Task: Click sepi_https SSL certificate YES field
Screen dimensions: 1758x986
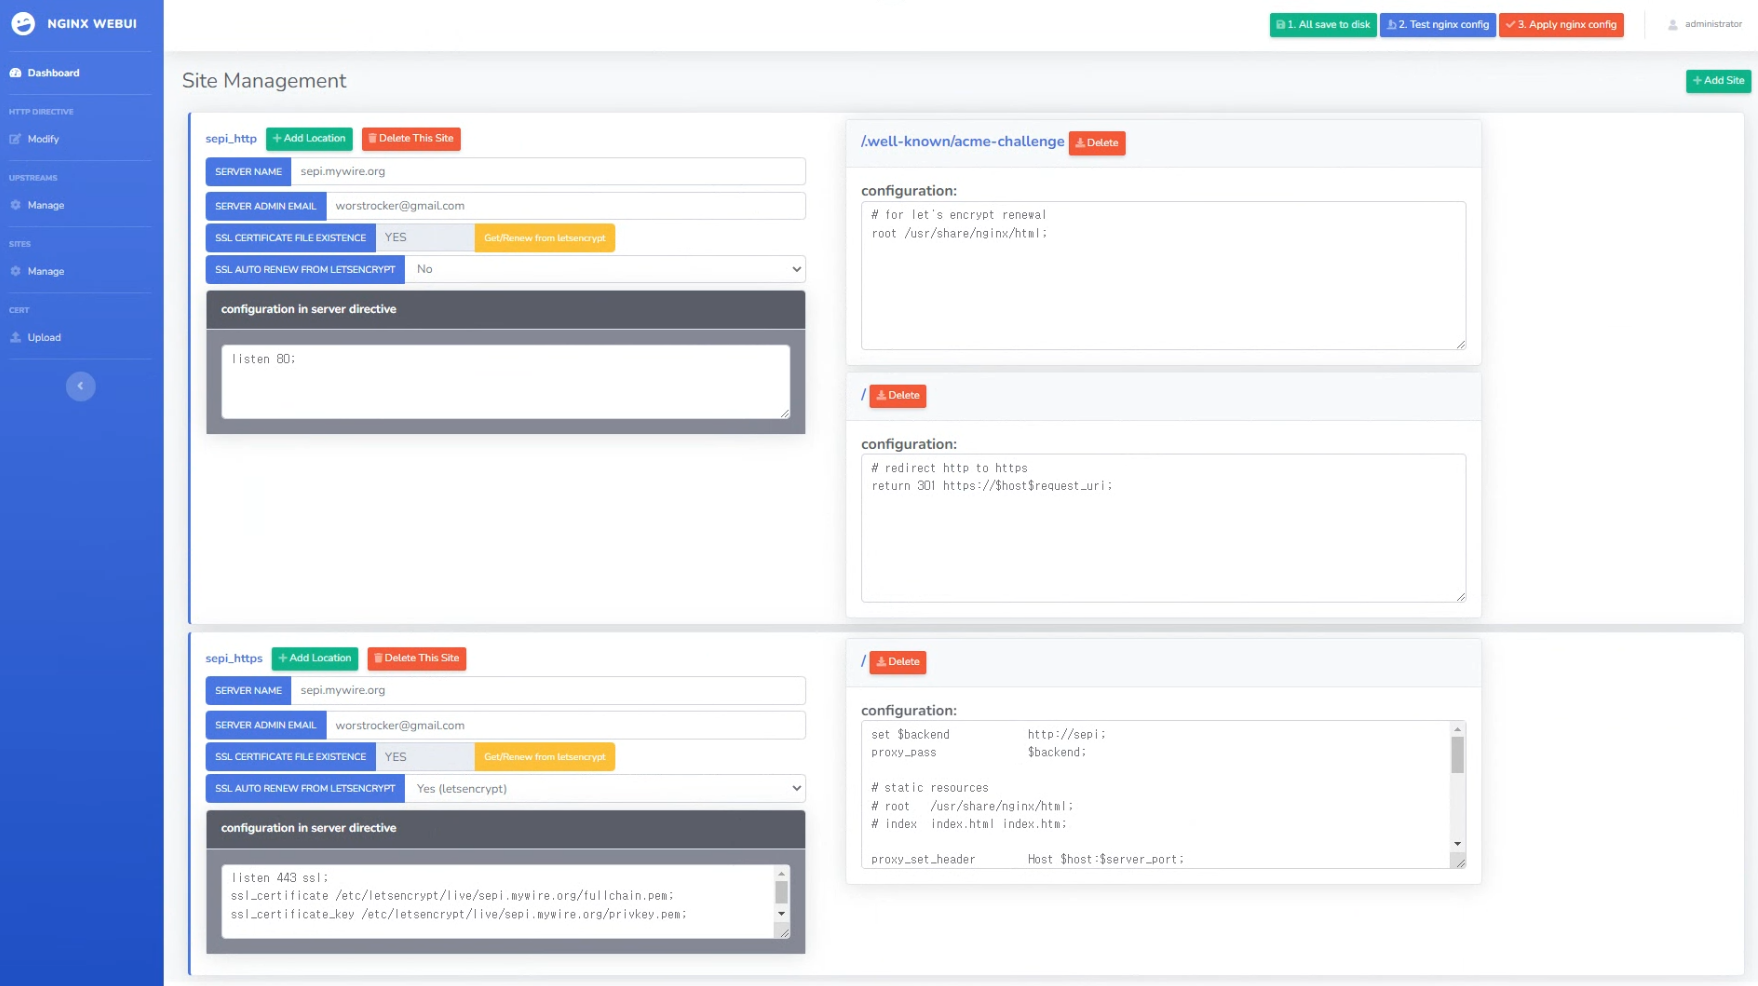Action: [425, 757]
